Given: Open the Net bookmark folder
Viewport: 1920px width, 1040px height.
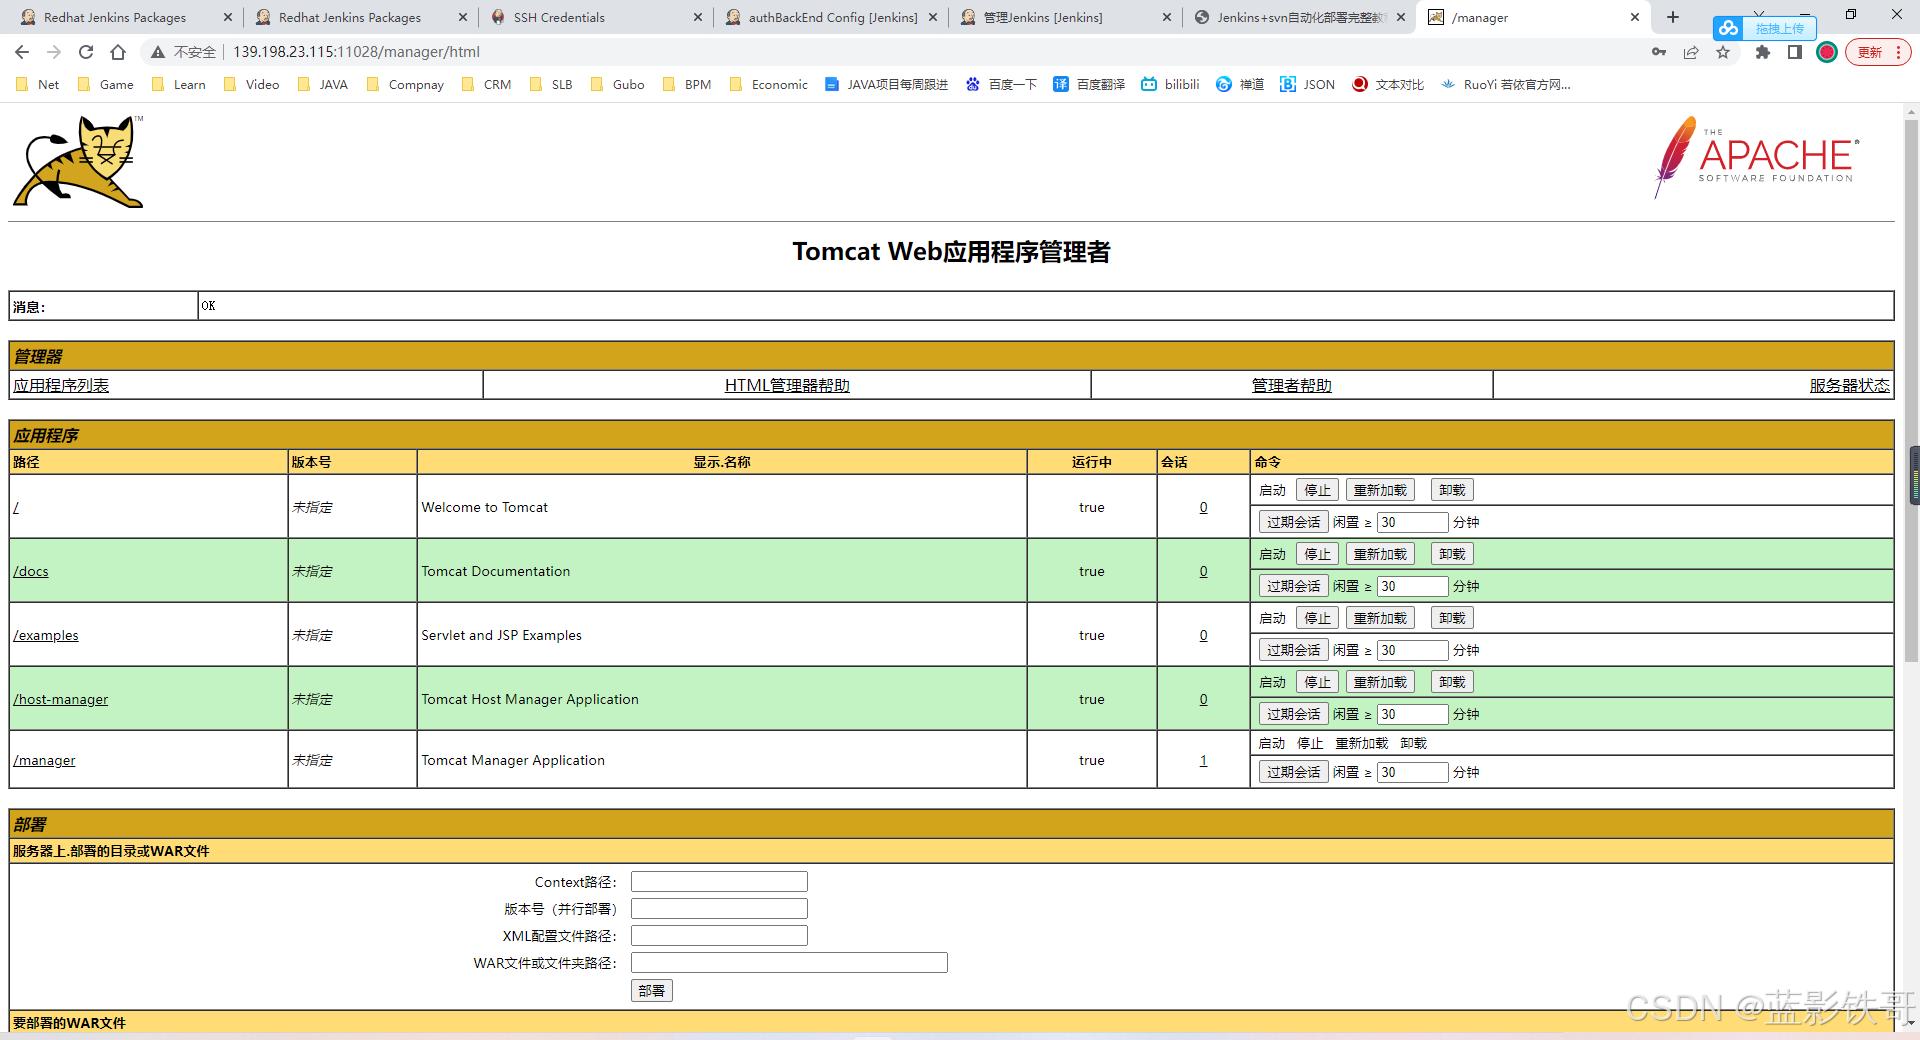Looking at the screenshot, I should tap(37, 85).
